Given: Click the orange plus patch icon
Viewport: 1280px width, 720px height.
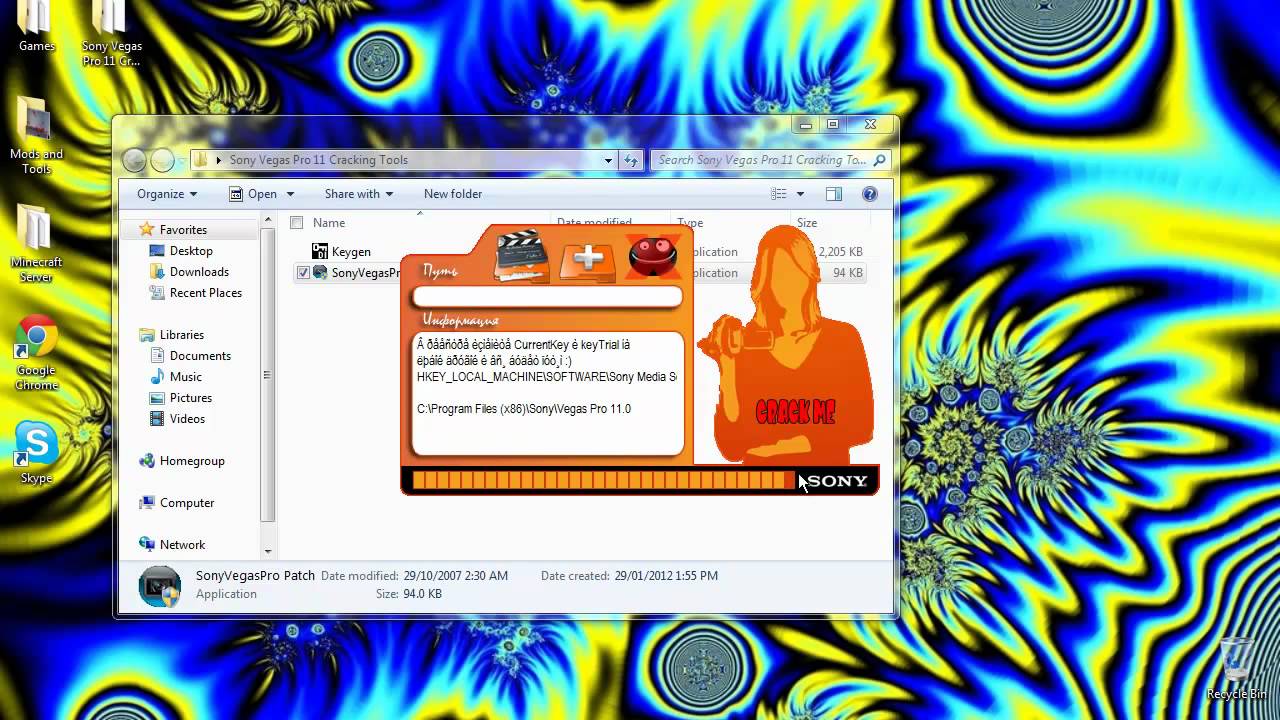Looking at the screenshot, I should [587, 259].
